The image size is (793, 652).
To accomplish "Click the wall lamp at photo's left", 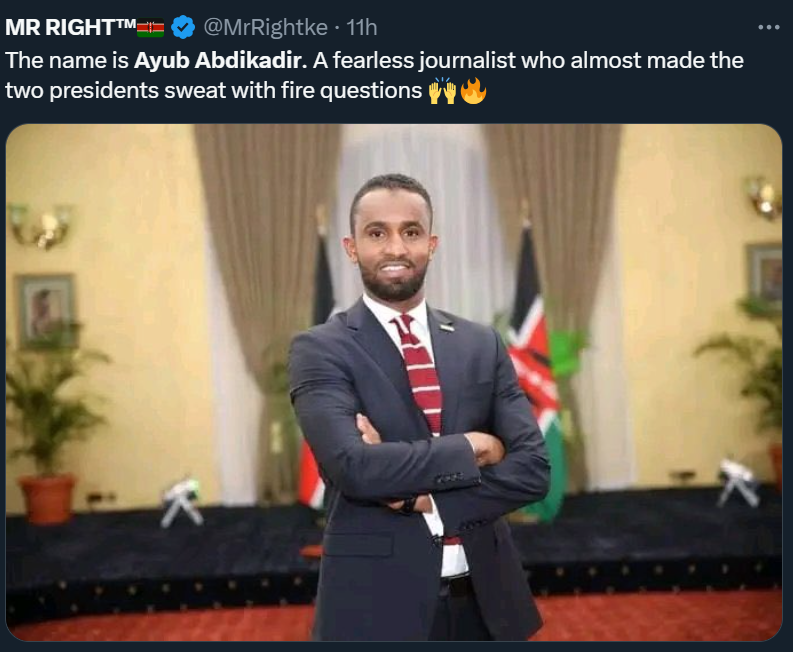I will tap(40, 226).
